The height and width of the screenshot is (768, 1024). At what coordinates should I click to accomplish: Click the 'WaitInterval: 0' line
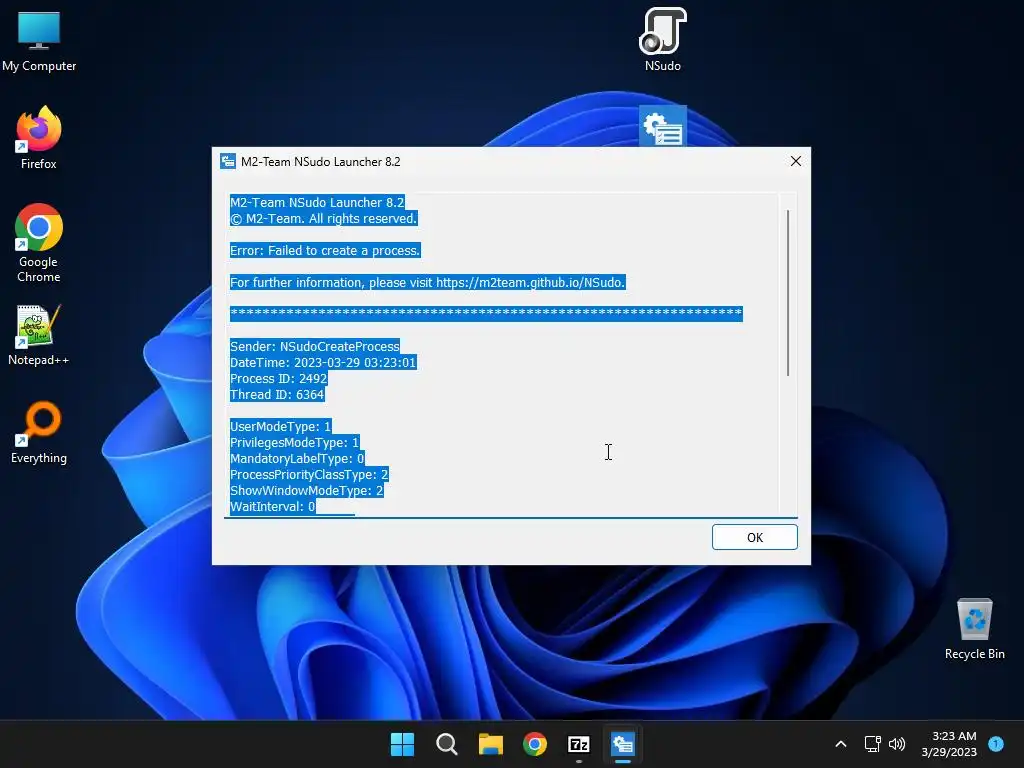pos(272,506)
